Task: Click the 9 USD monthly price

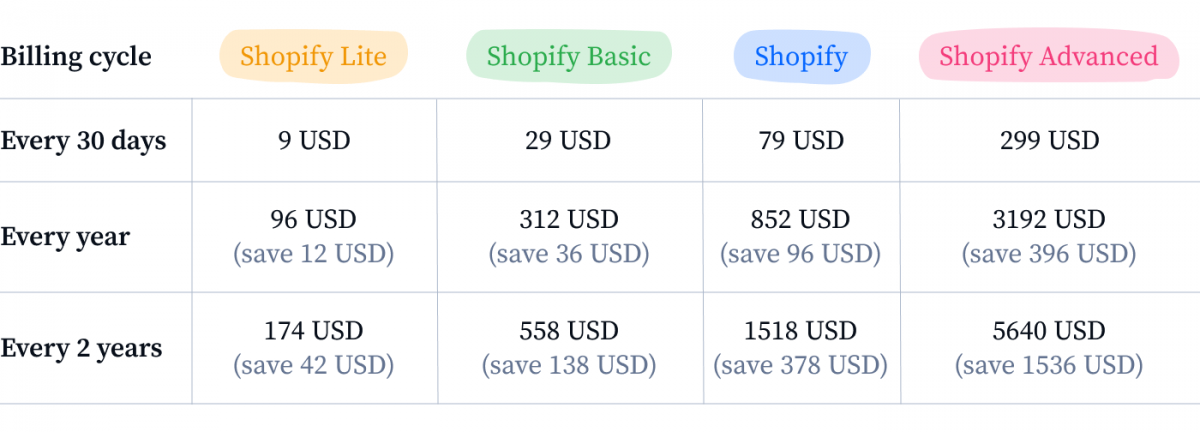Action: [x=314, y=141]
